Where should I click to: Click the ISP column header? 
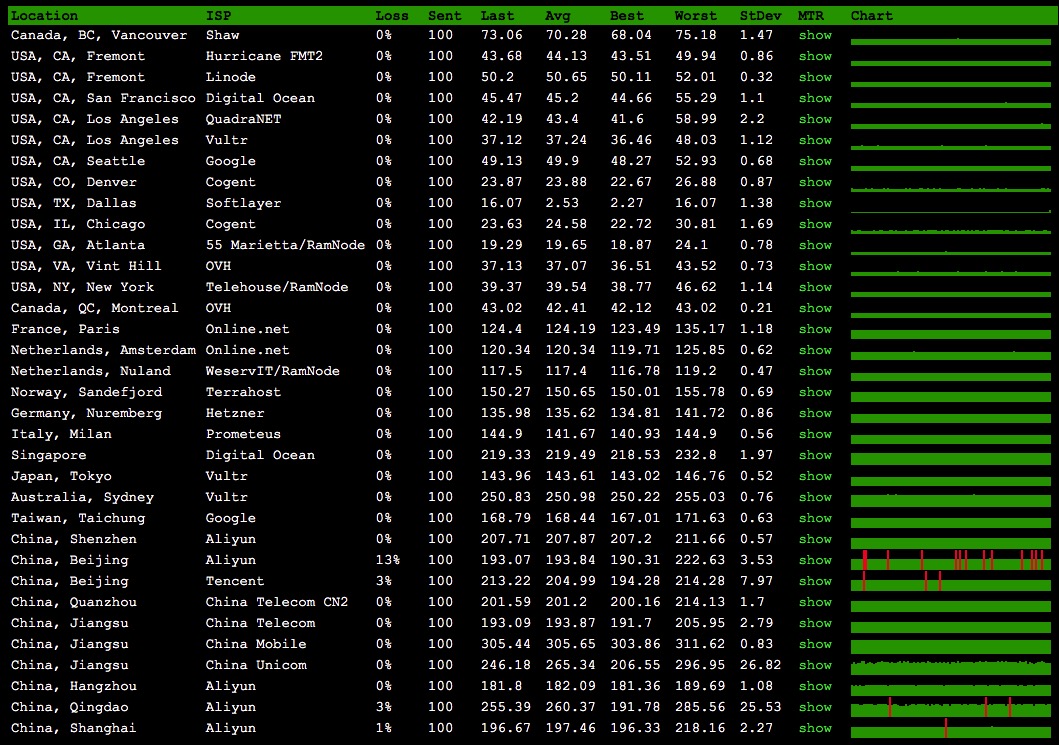218,16
